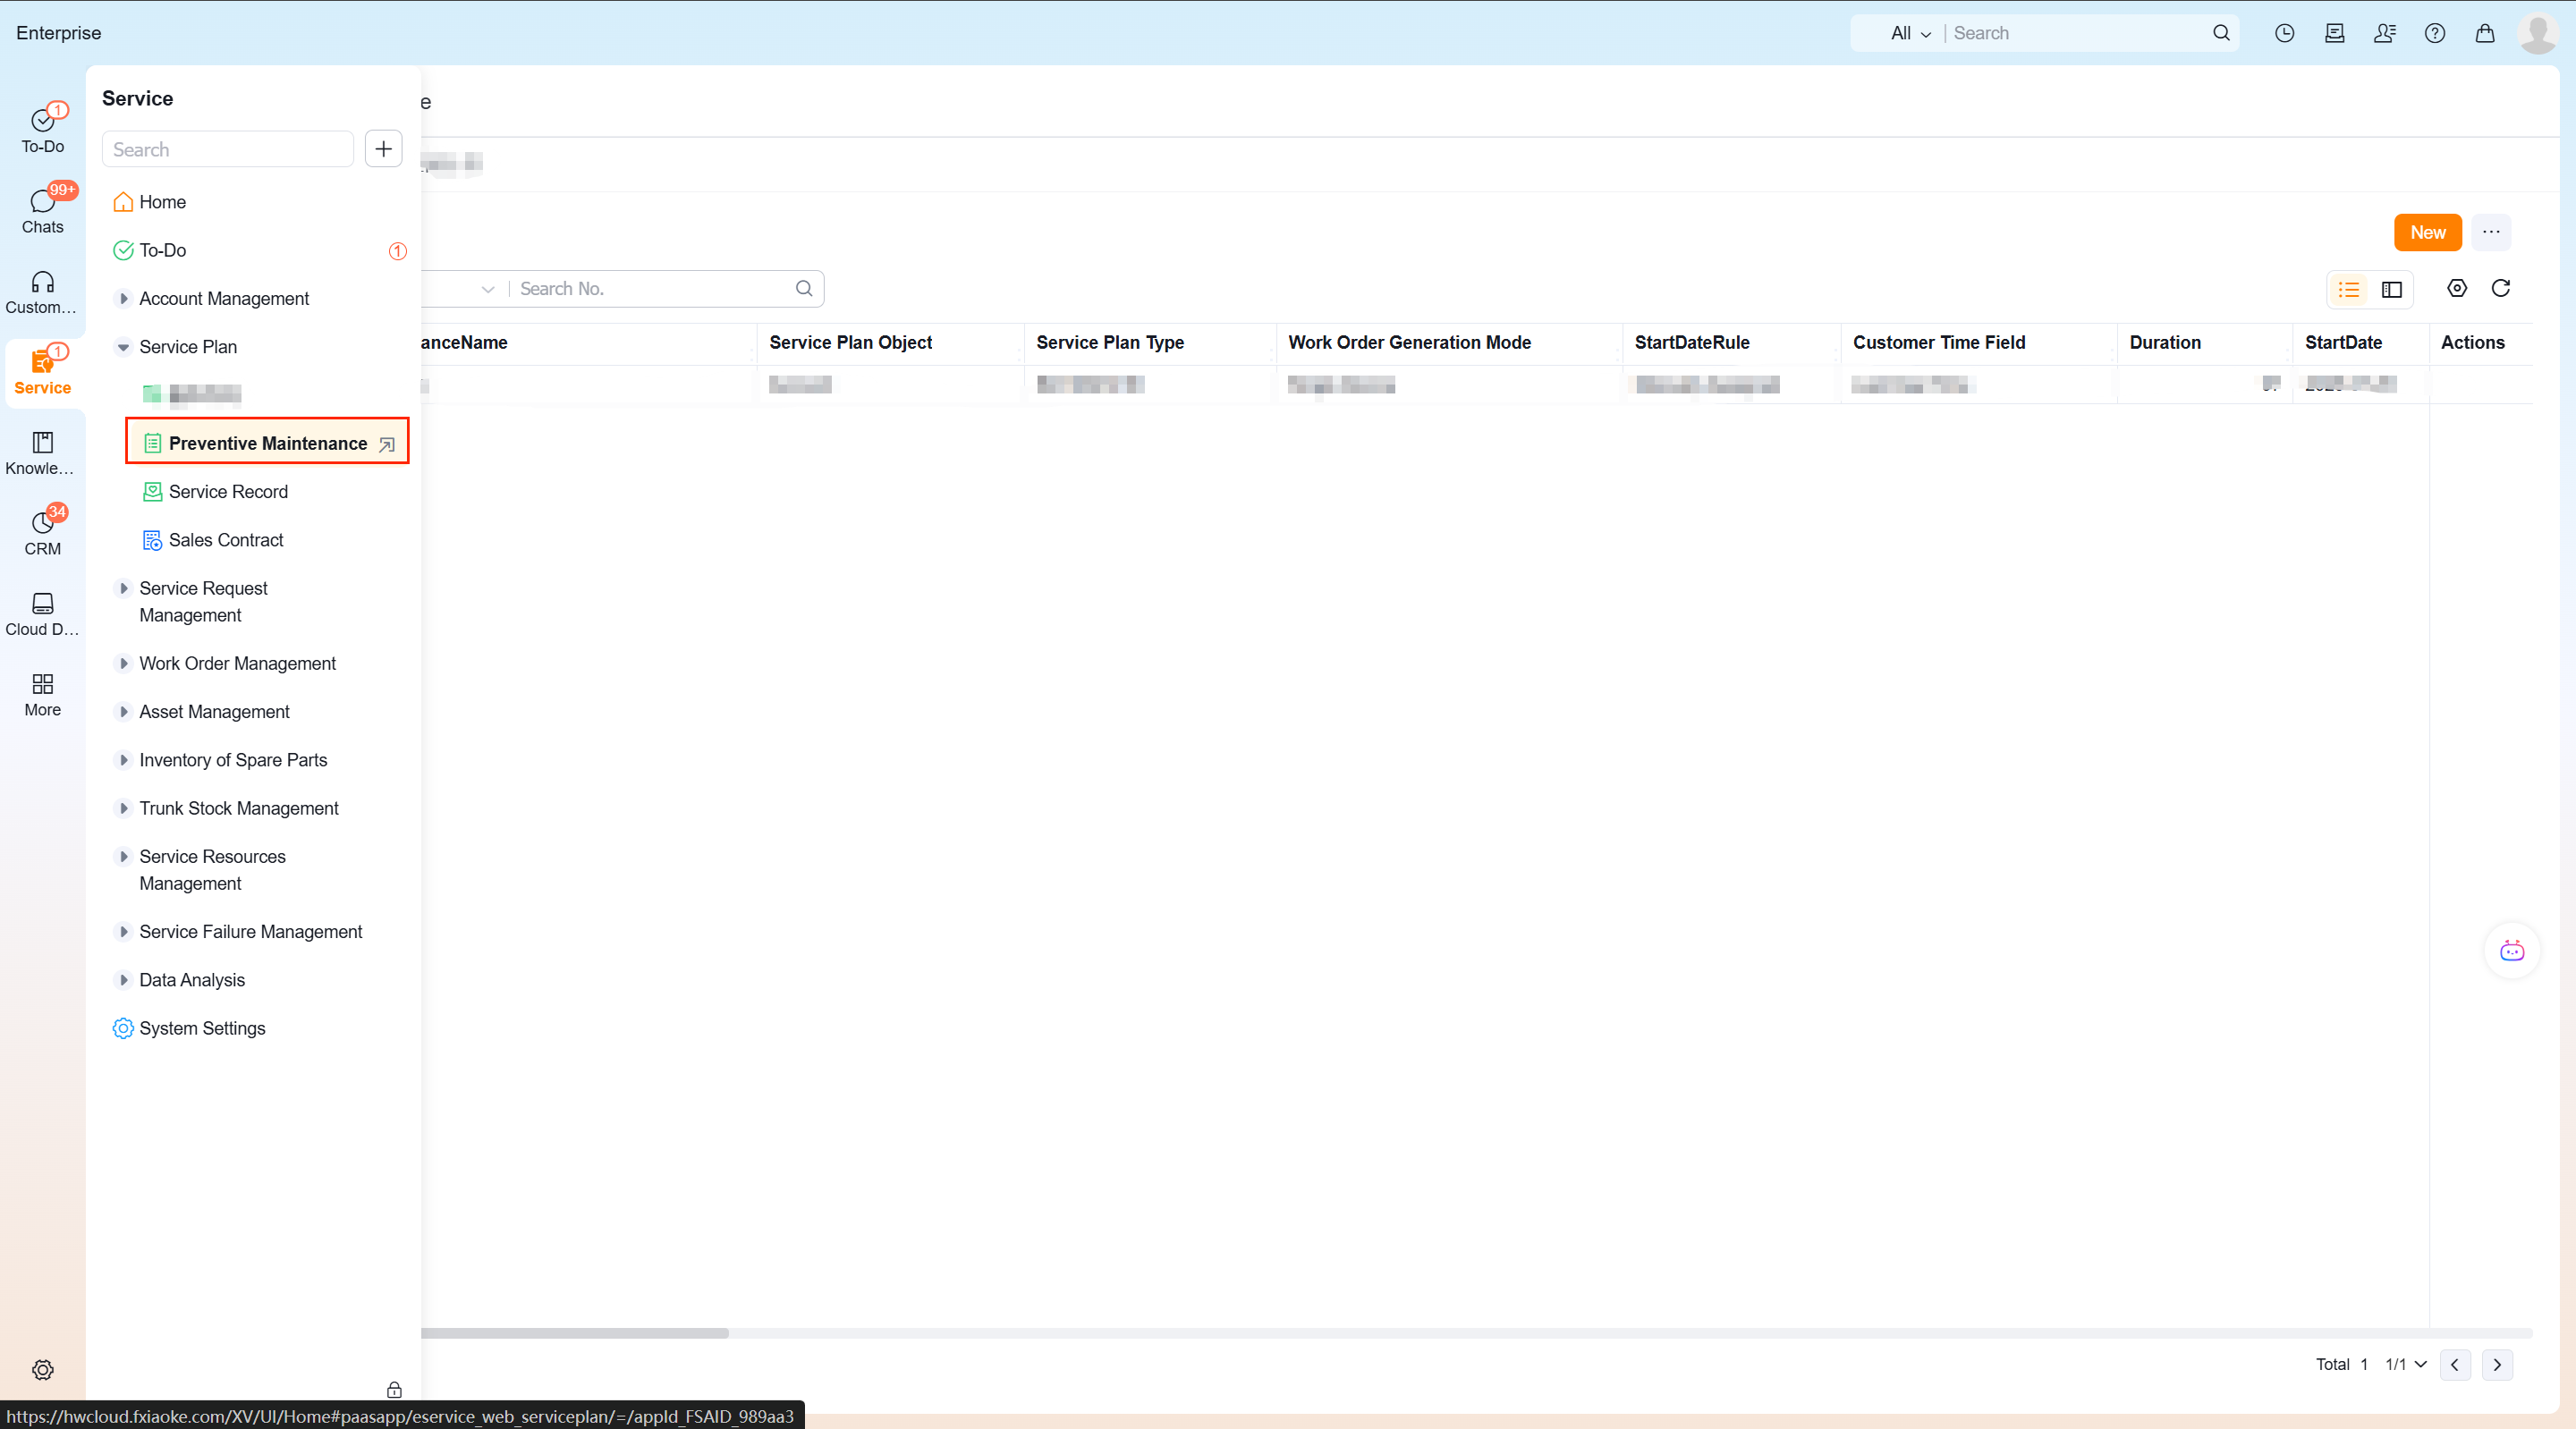This screenshot has width=2576, height=1429.
Task: Click search icon in Search No. field
Action: [x=803, y=288]
